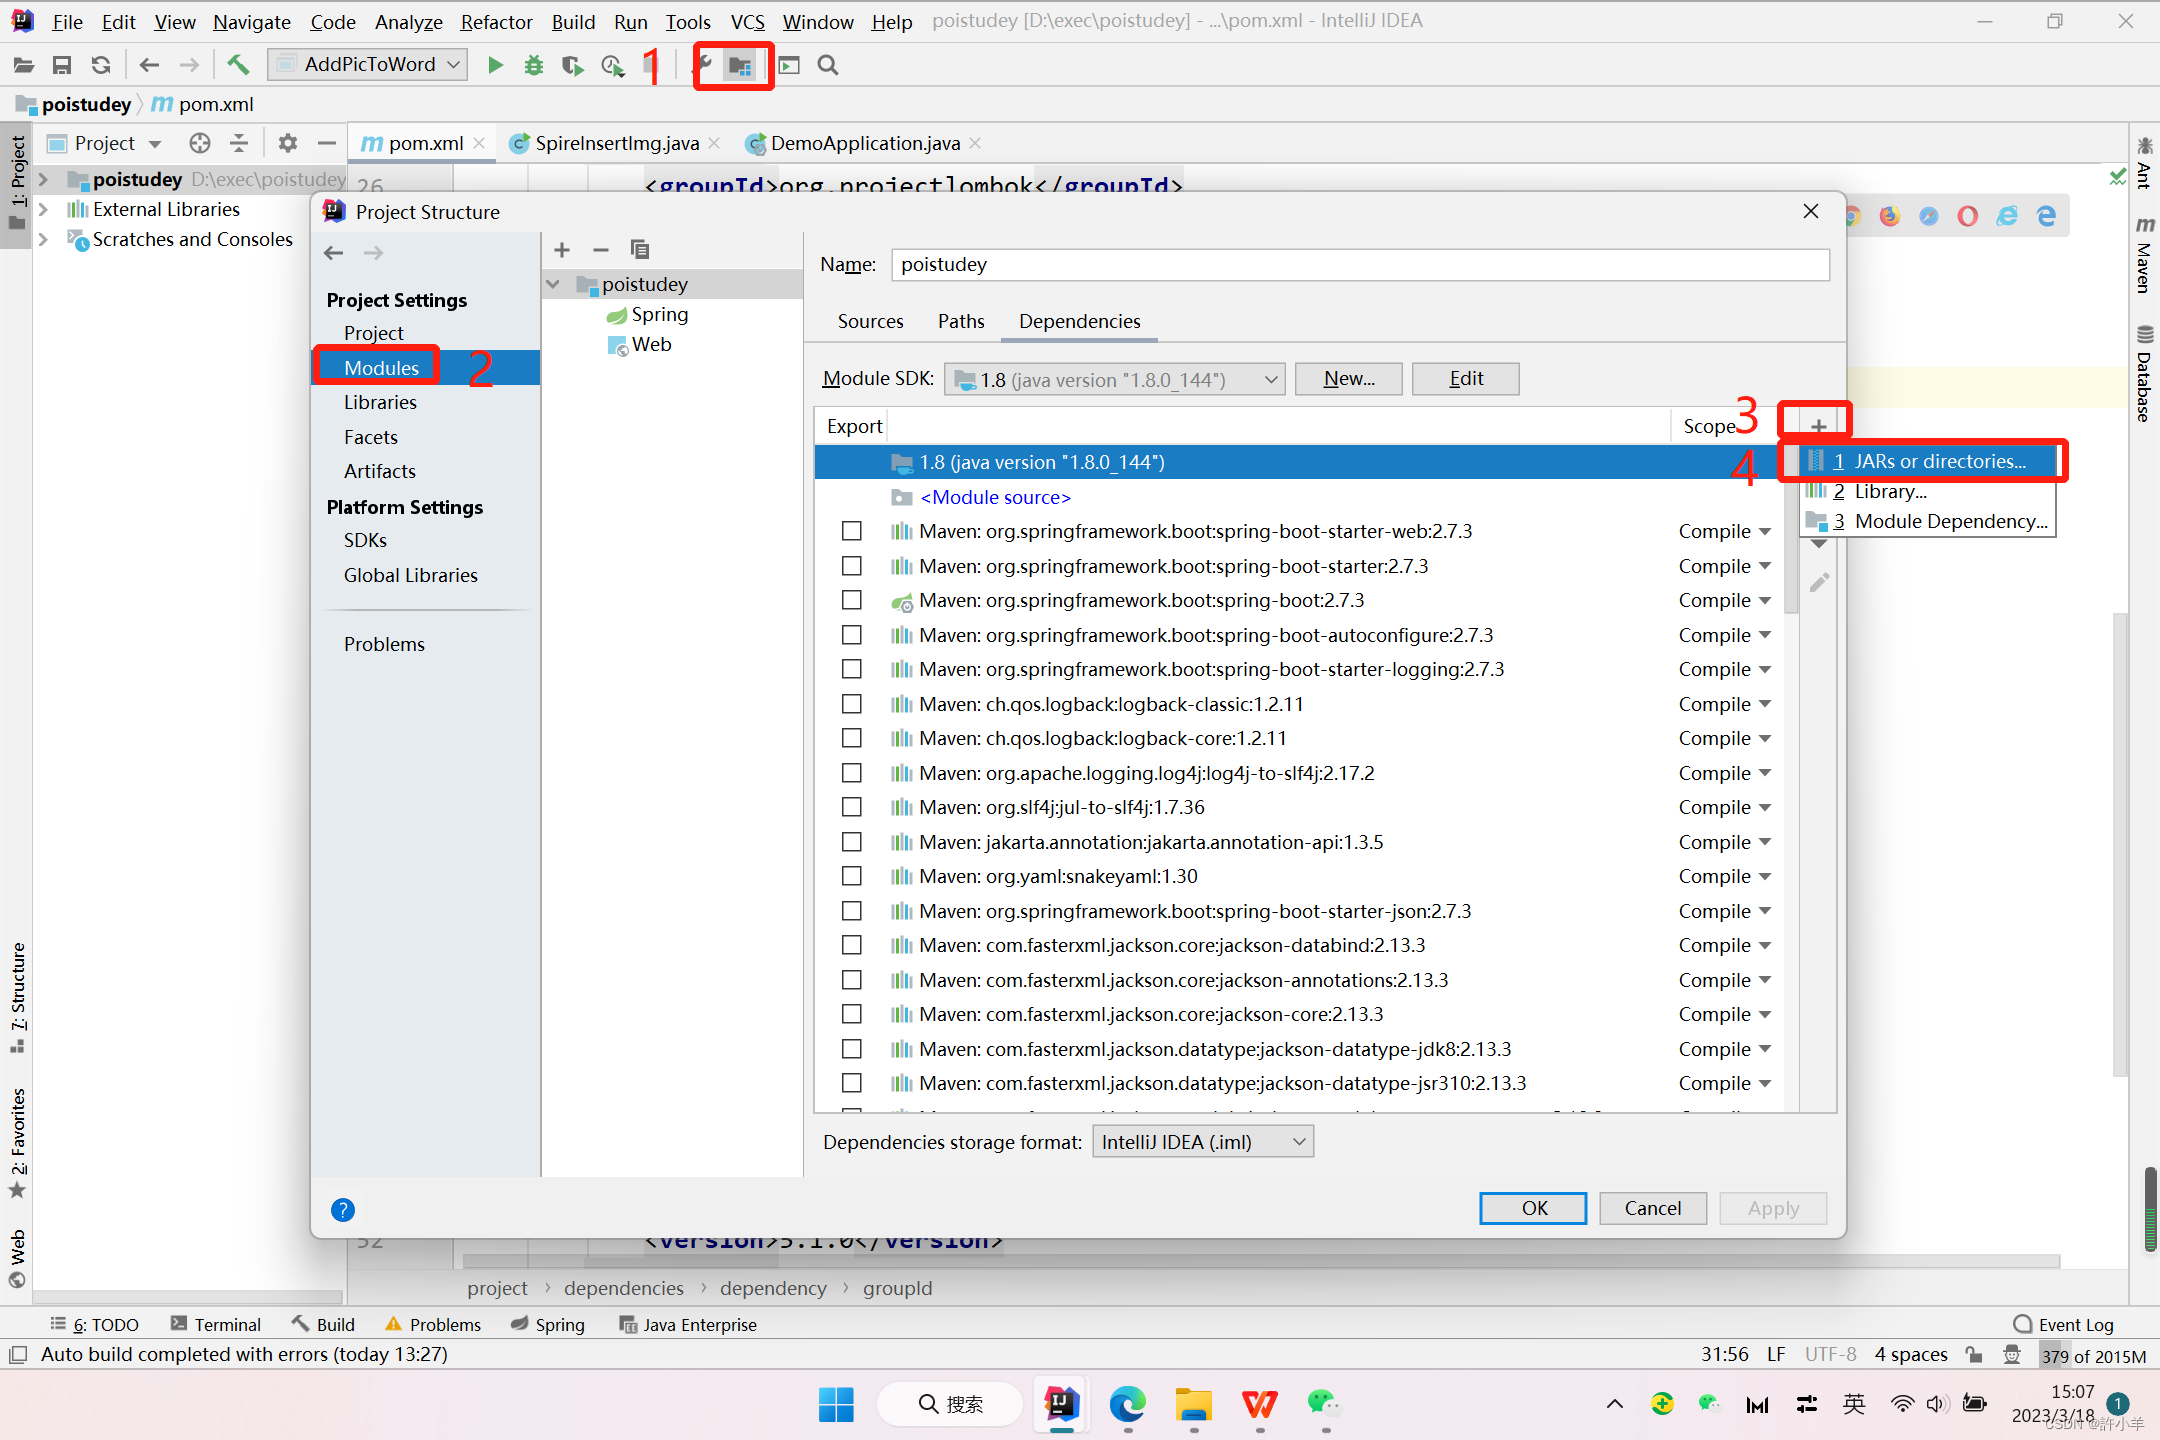Select Module Dependency... menu entry

[x=1927, y=521]
